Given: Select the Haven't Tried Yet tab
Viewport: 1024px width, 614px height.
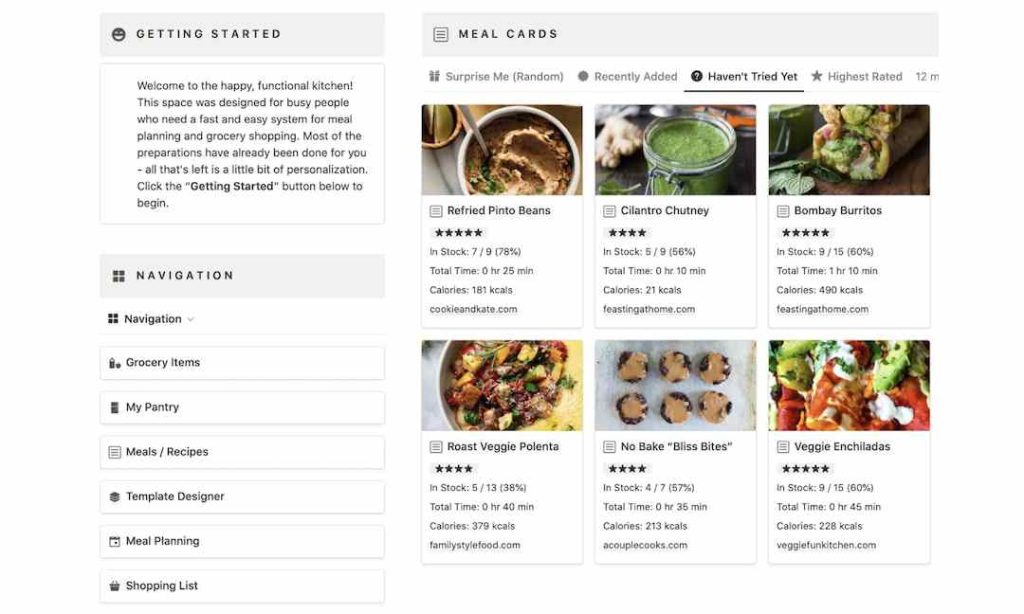Looking at the screenshot, I should (x=744, y=75).
